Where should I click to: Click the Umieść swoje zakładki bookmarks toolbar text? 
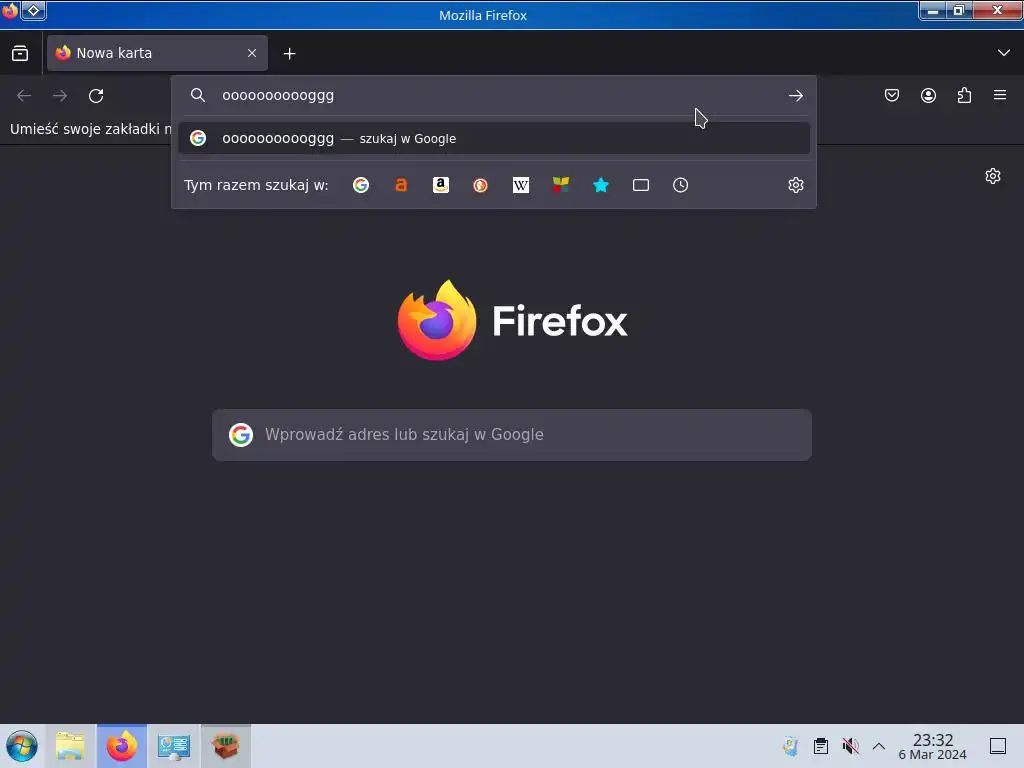pyautogui.click(x=91, y=129)
